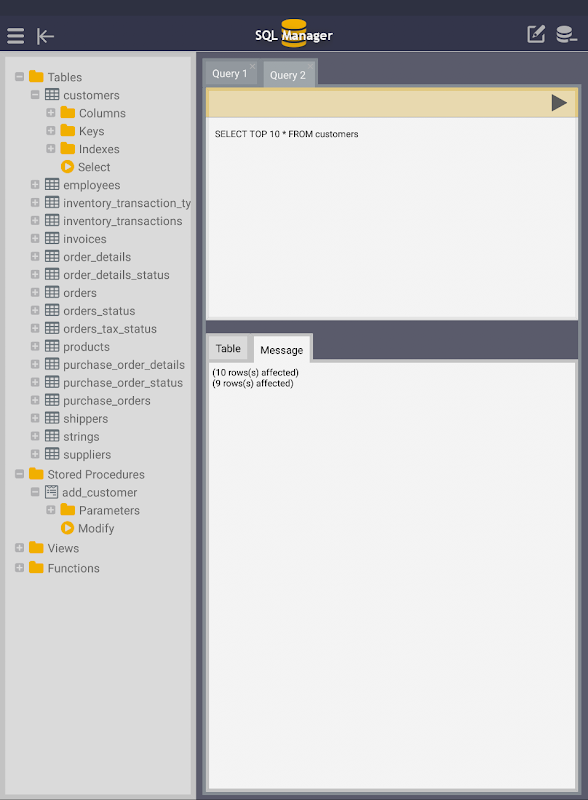Viewport: 588px width, 800px height.
Task: Open the Table results tab
Action: [228, 348]
